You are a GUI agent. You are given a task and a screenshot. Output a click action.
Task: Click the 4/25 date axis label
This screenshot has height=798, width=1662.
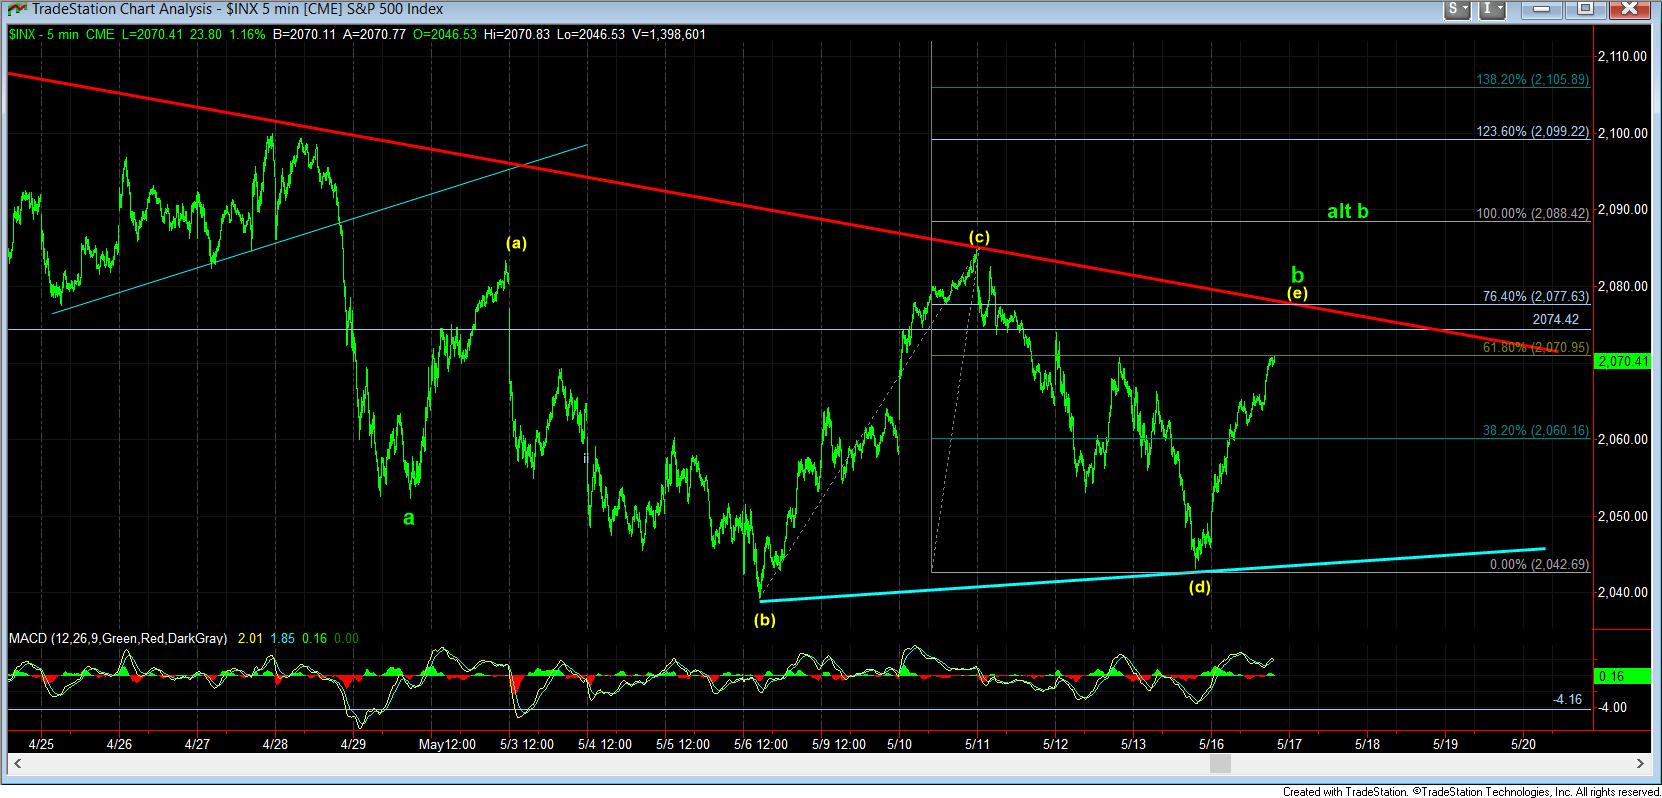pos(42,744)
